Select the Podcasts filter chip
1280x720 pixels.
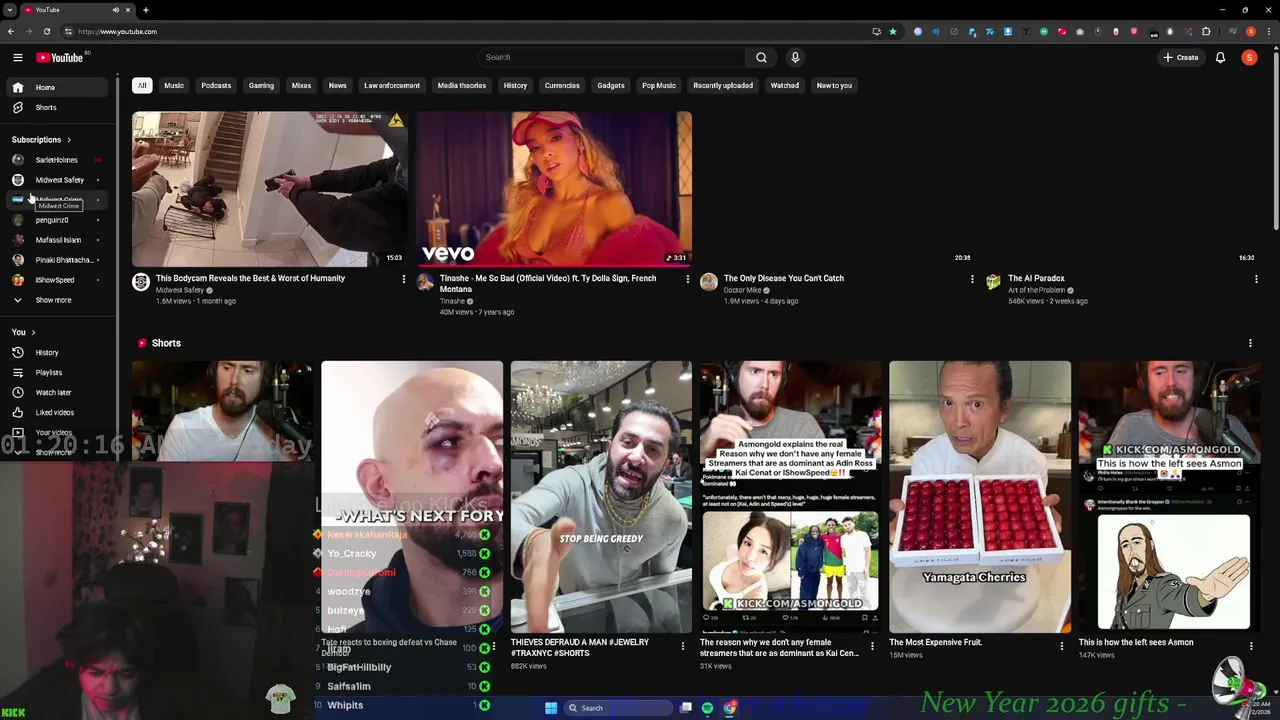pyautogui.click(x=216, y=85)
